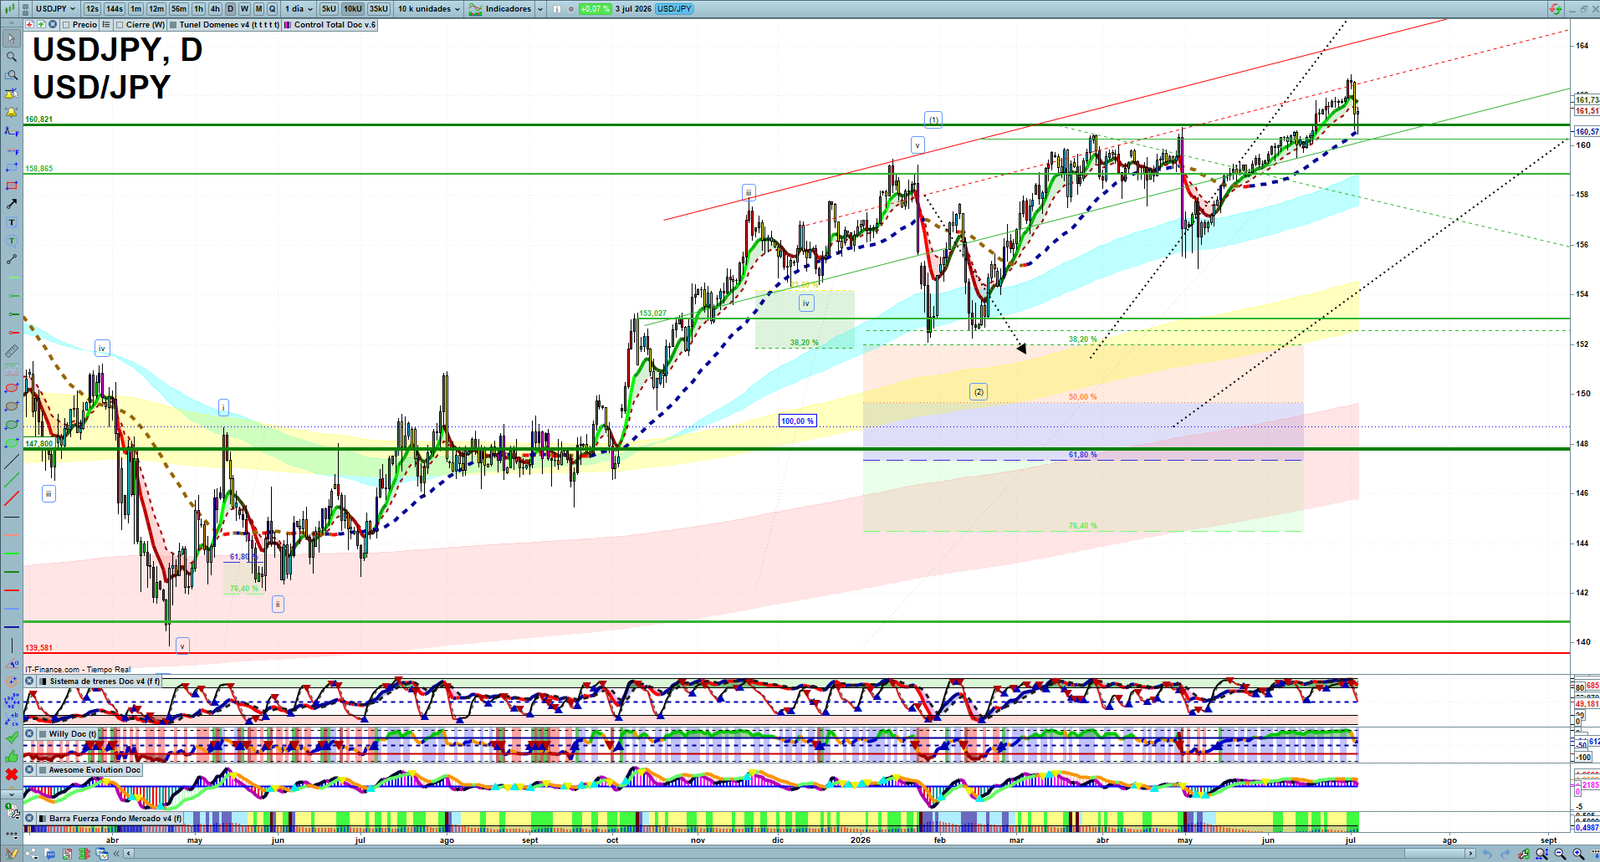Select the black arrow drawing tool
Viewport: 1600px width, 862px height.
click(x=11, y=204)
